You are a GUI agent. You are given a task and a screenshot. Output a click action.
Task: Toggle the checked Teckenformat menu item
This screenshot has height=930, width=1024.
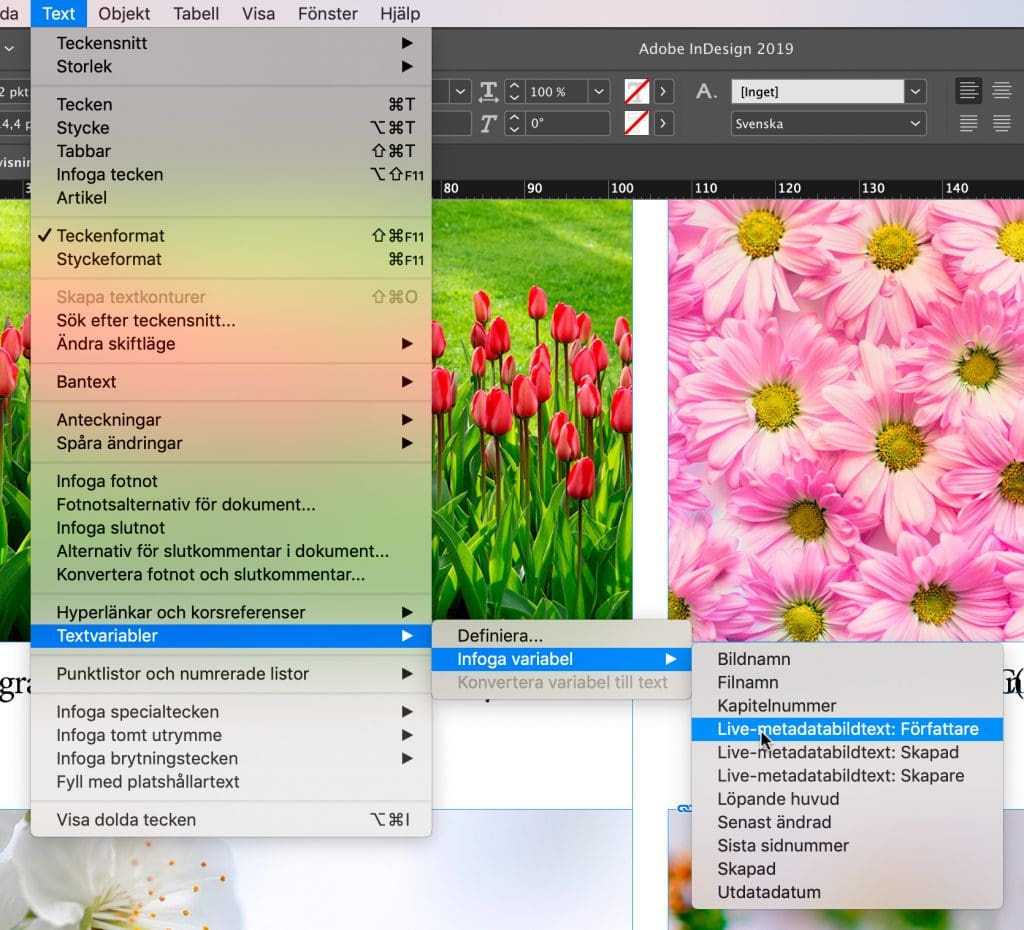click(110, 236)
